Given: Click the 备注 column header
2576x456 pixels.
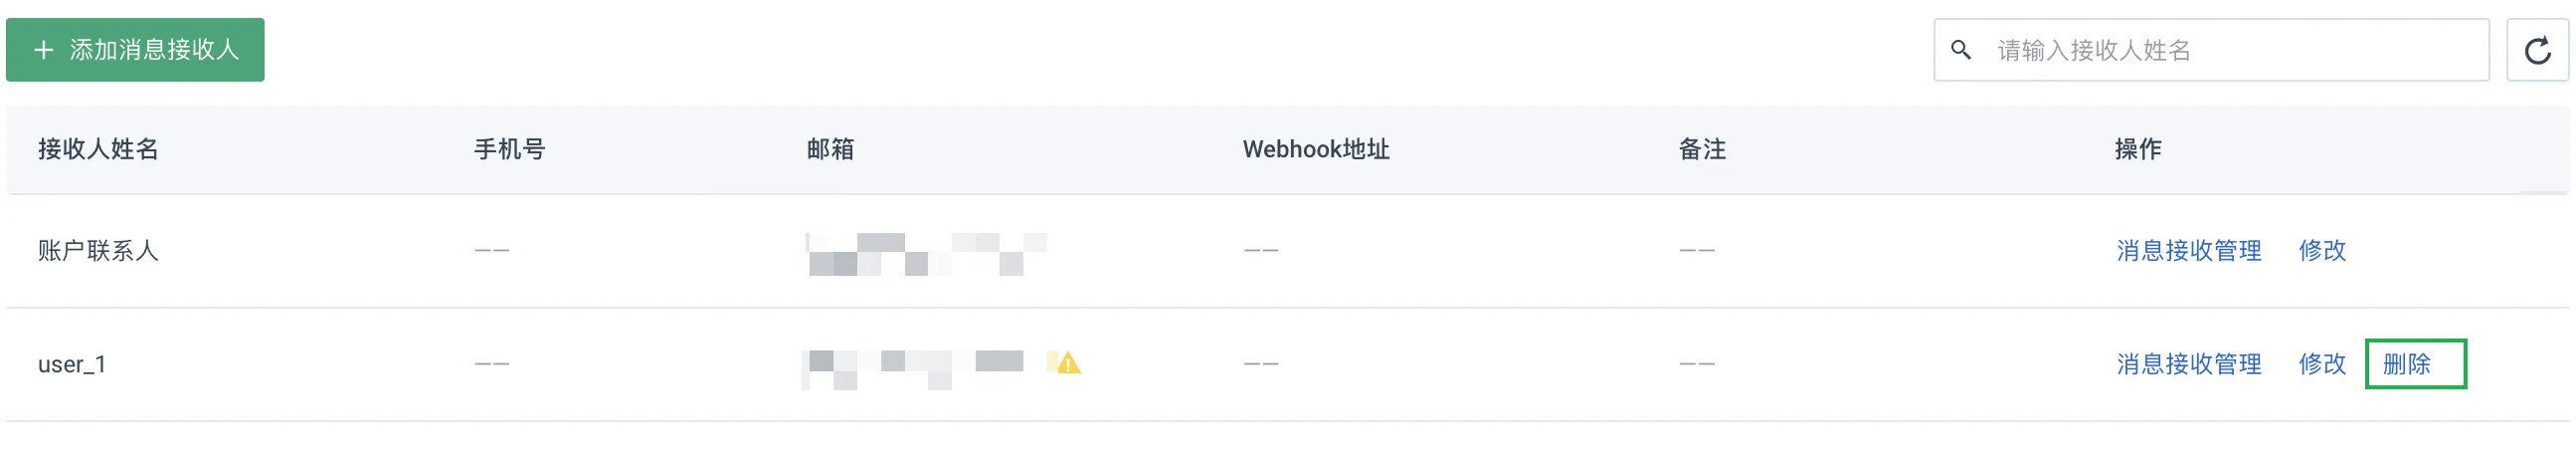Looking at the screenshot, I should click(x=1702, y=149).
